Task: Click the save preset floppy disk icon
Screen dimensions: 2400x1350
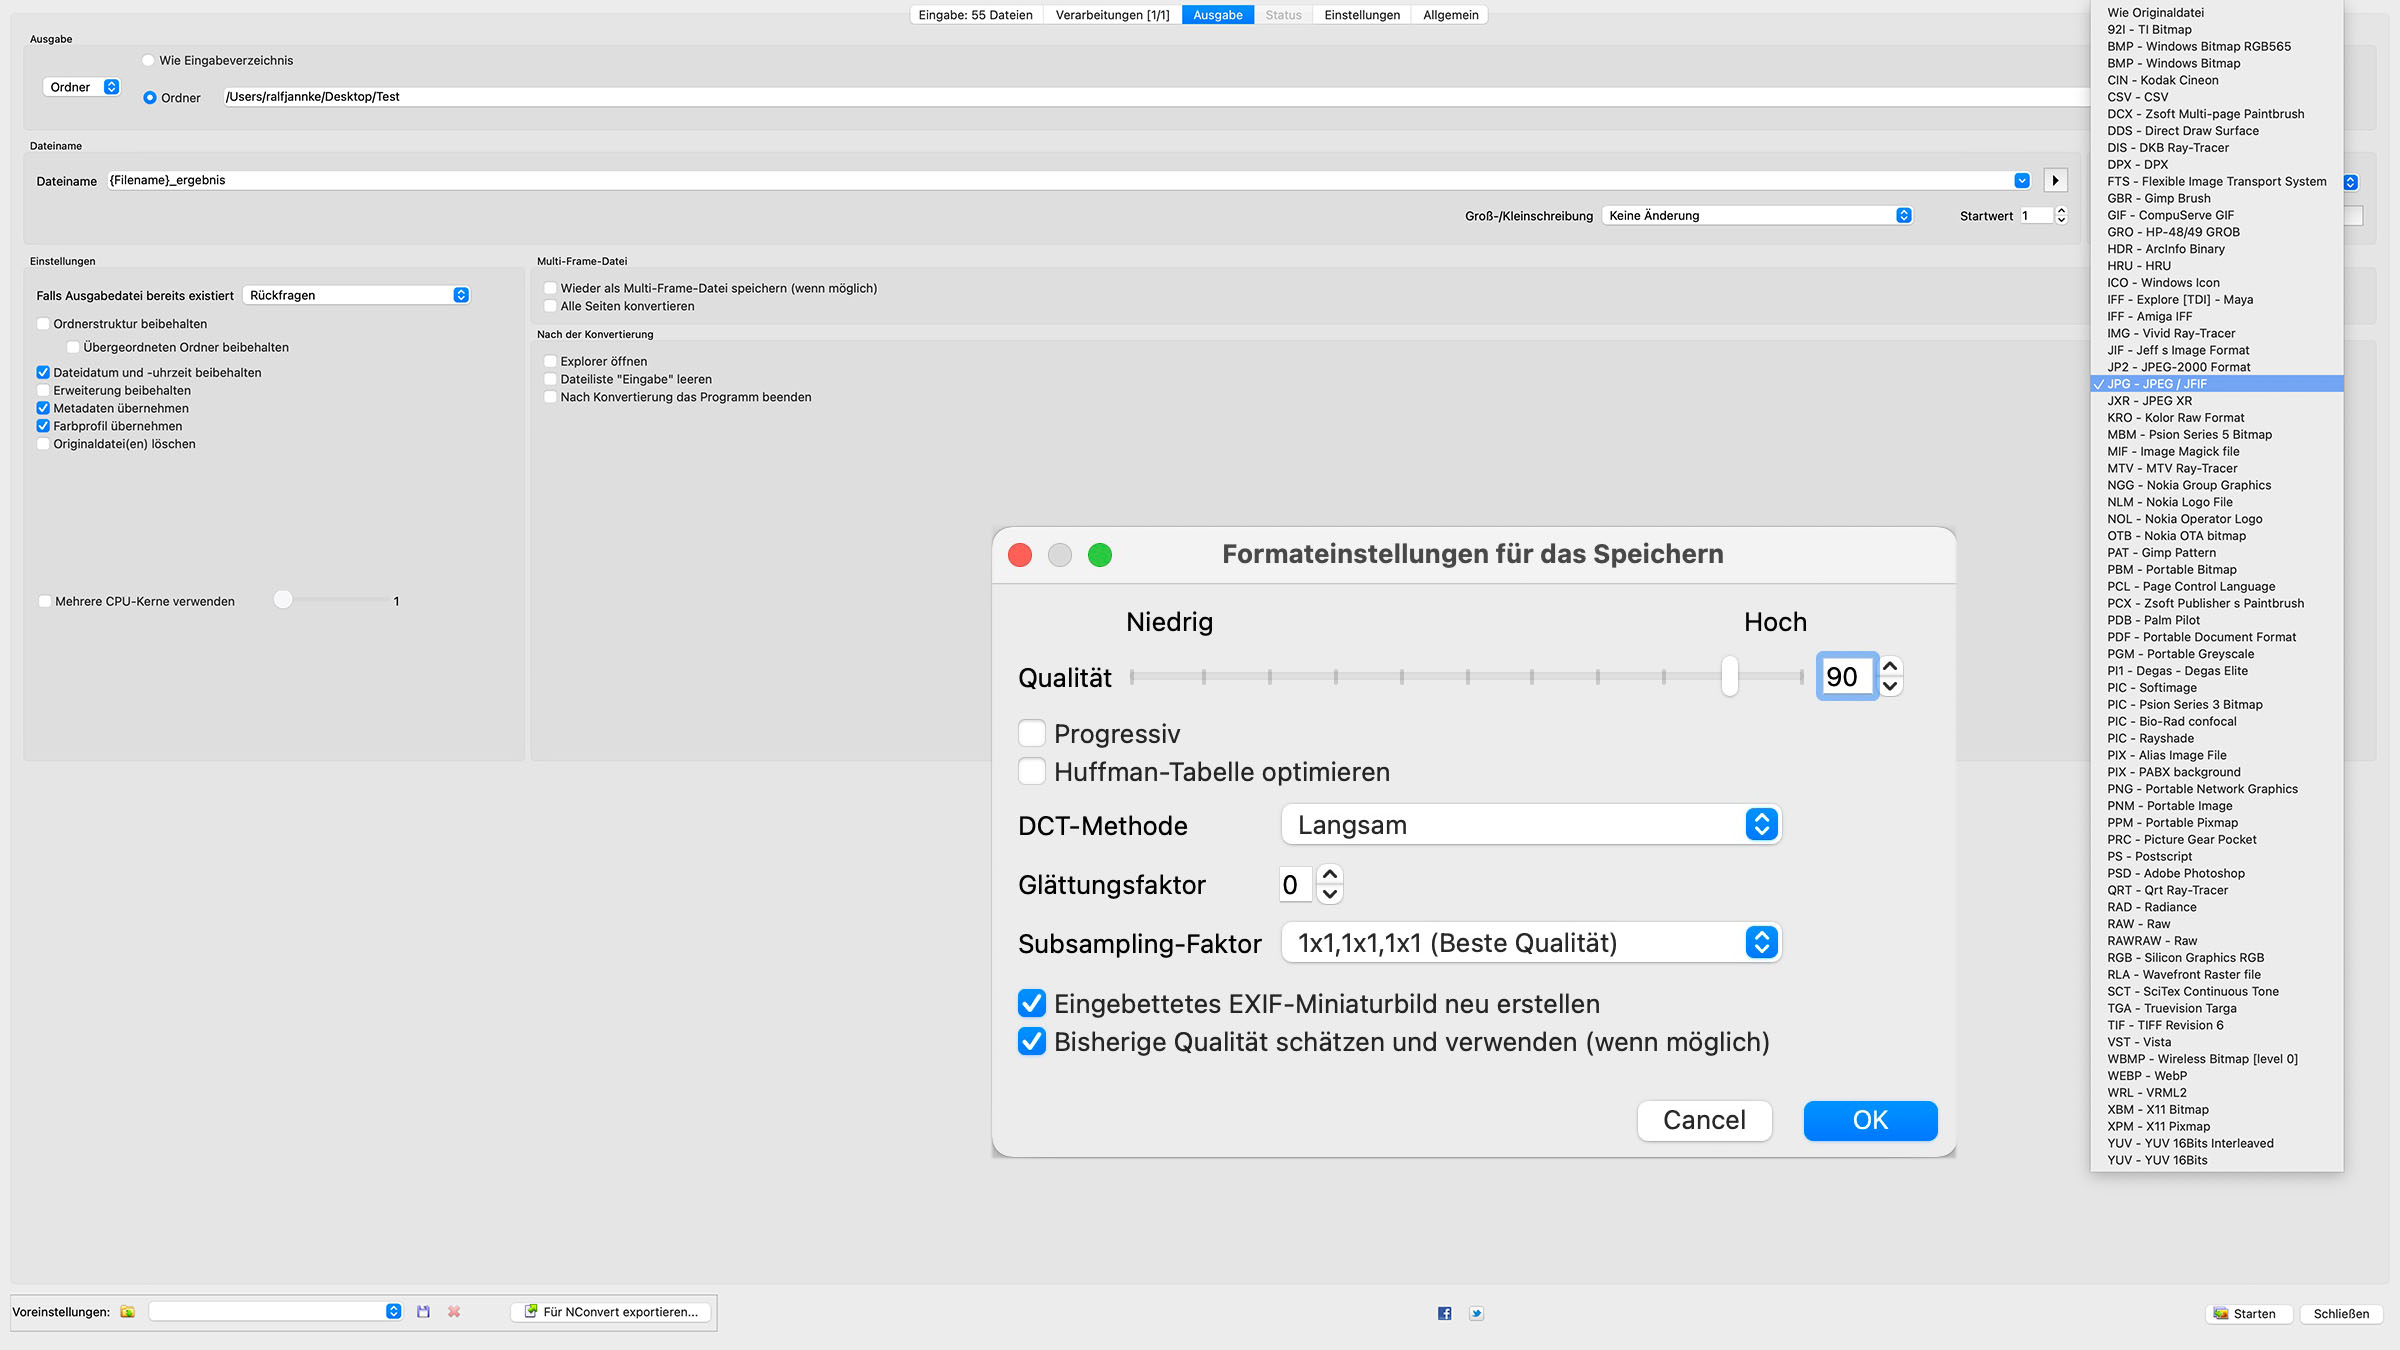Action: pos(423,1312)
